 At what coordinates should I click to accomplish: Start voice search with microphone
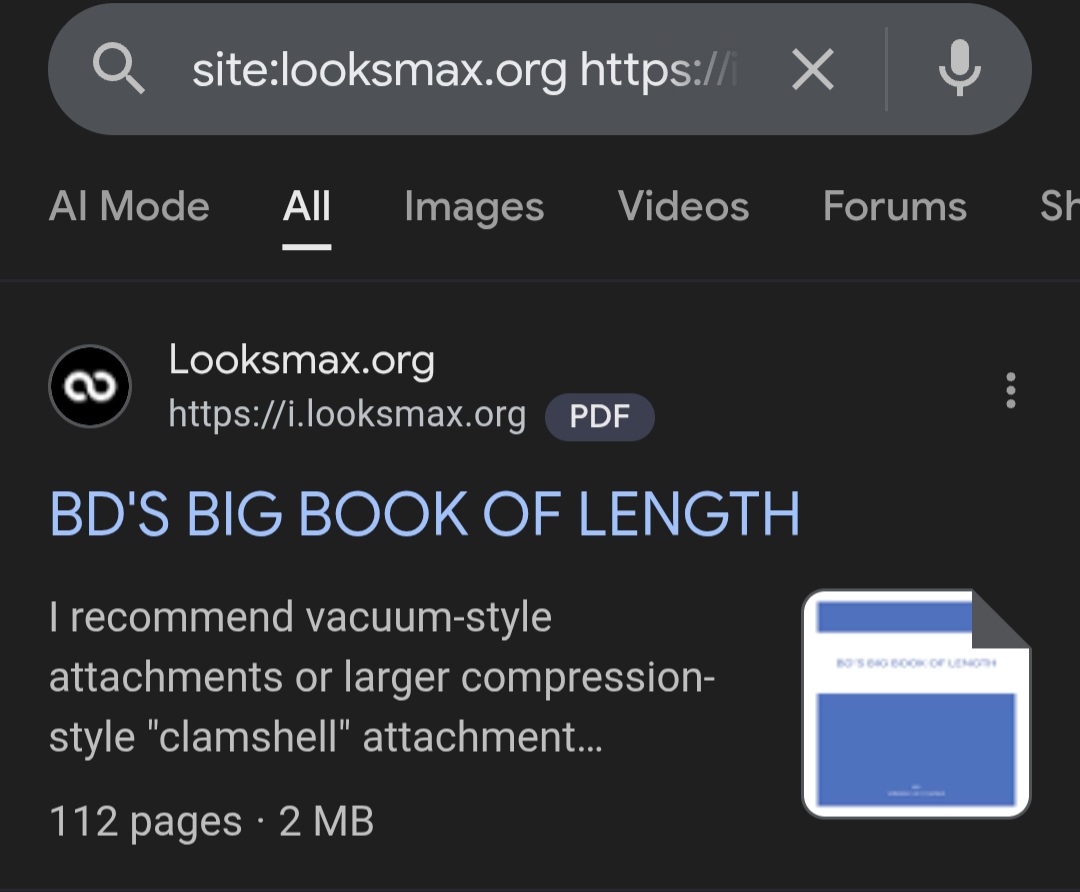click(x=958, y=70)
